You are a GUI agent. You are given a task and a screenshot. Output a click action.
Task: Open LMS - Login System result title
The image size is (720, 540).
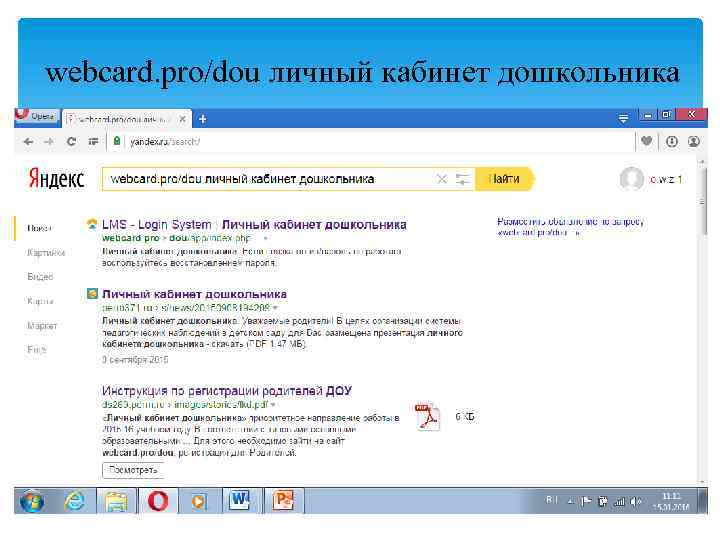pyautogui.click(x=254, y=225)
